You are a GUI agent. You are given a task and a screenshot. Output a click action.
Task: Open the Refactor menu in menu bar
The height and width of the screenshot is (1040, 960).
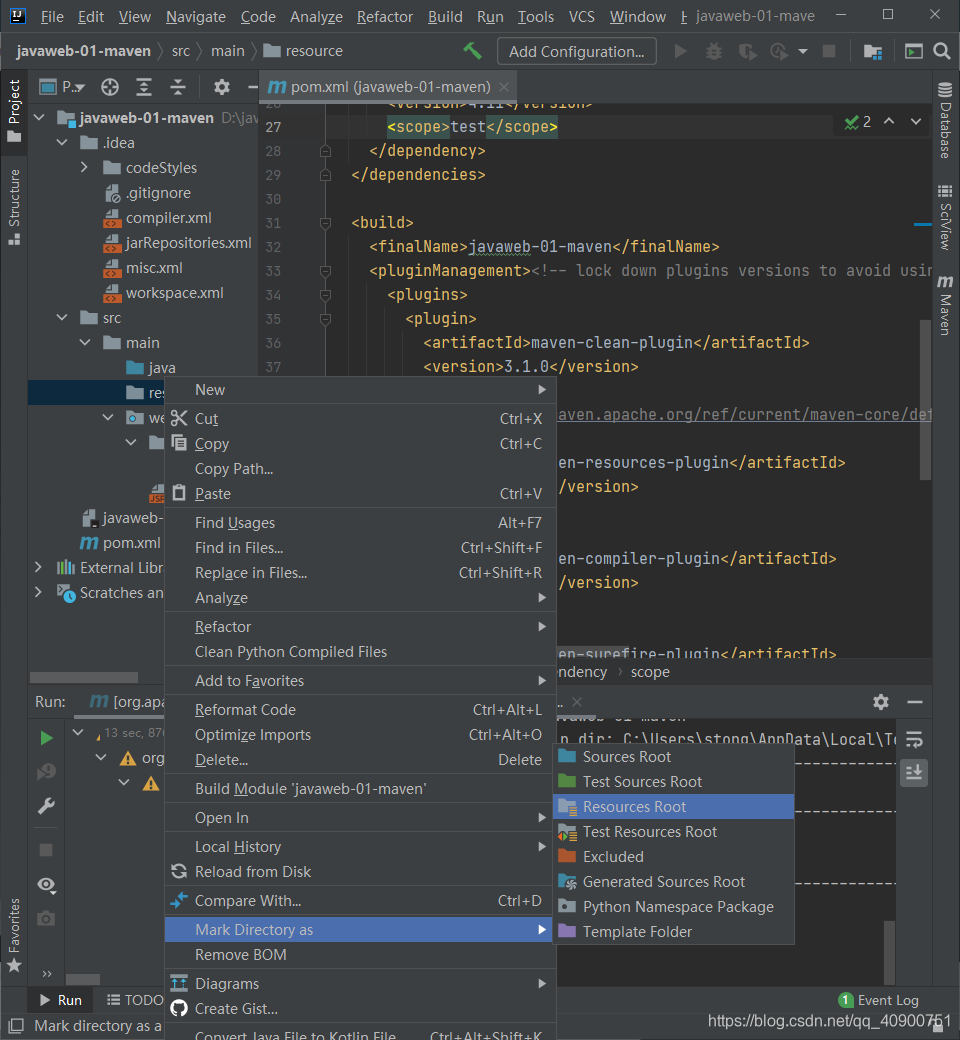[x=385, y=17]
